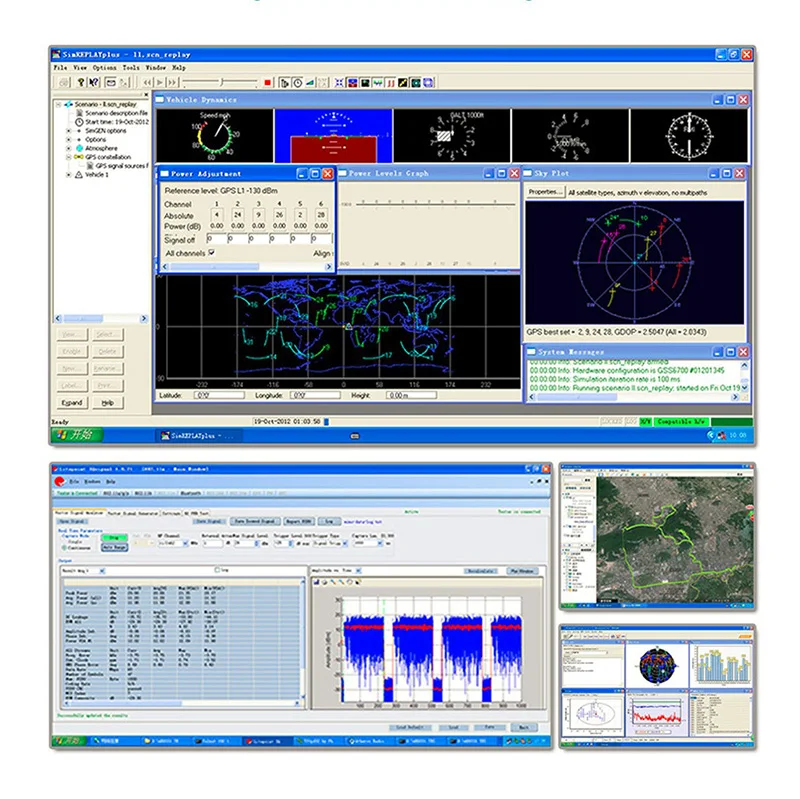Image resolution: width=800 pixels, height=799 pixels.
Task: Click the red stop button in the toolbar
Action: click(267, 82)
